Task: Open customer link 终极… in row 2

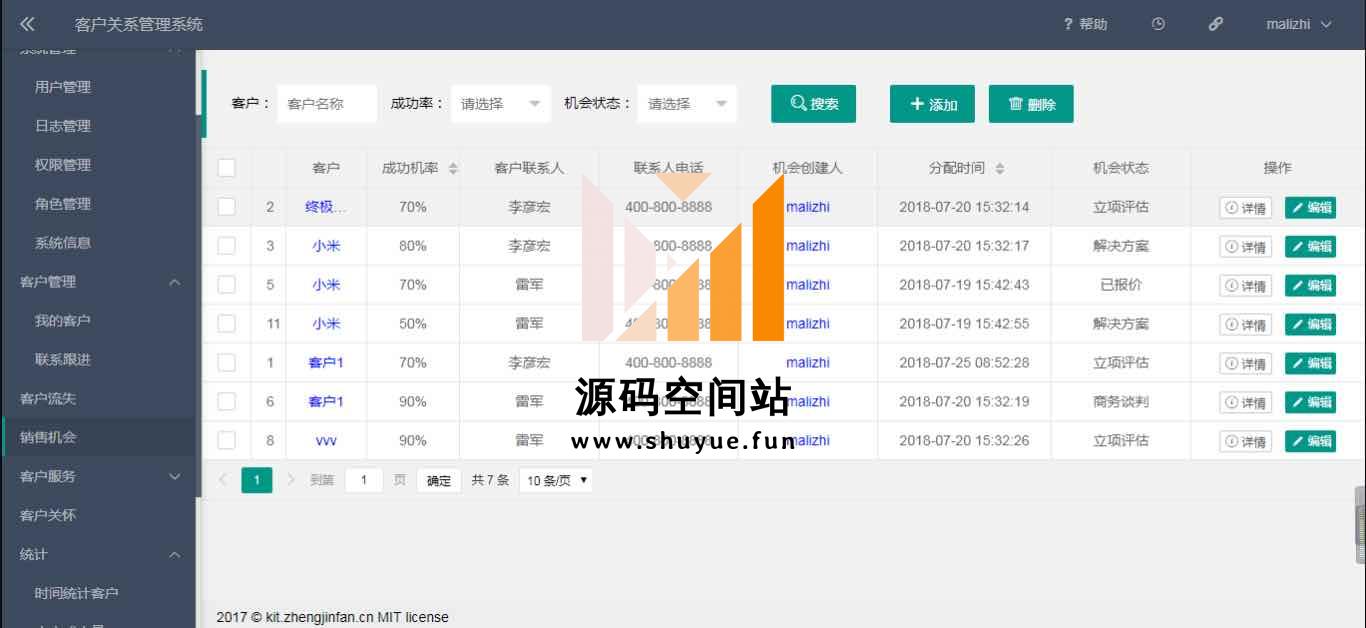Action: pos(326,207)
